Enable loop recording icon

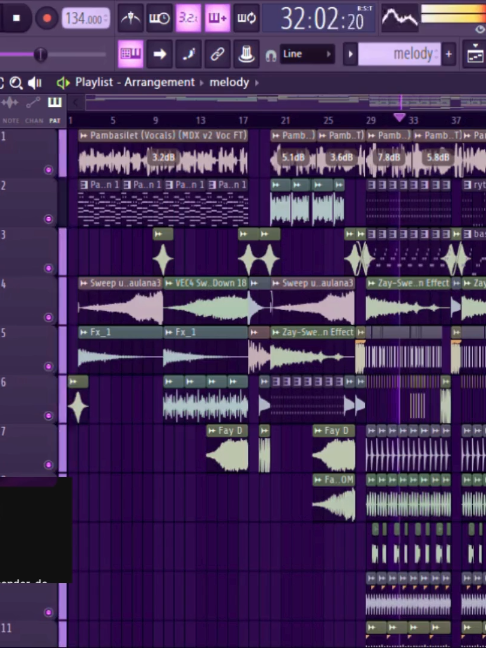[x=246, y=18]
